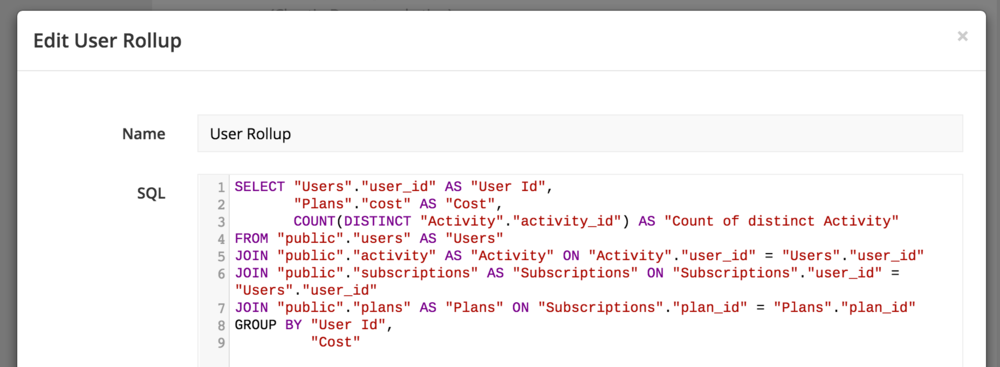Click the COUNT keyword on line 3
Image resolution: width=1000 pixels, height=367 pixels.
coord(314,221)
